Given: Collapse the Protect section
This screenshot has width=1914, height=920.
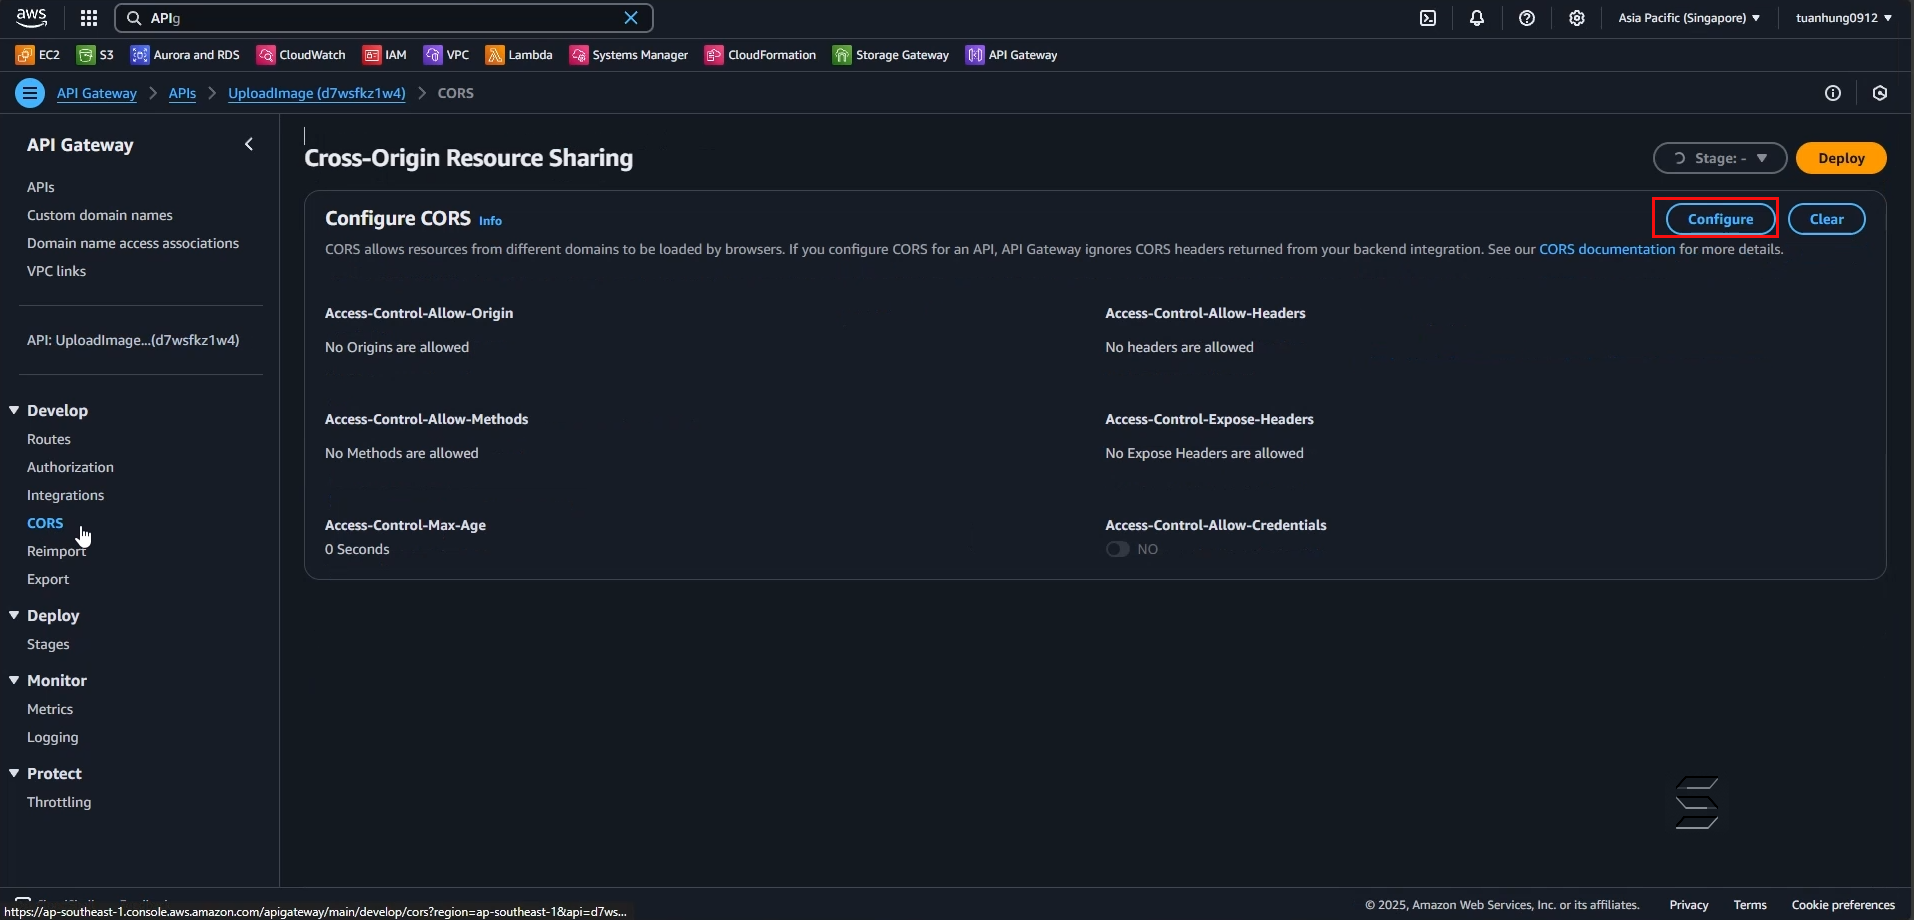Looking at the screenshot, I should [x=14, y=773].
